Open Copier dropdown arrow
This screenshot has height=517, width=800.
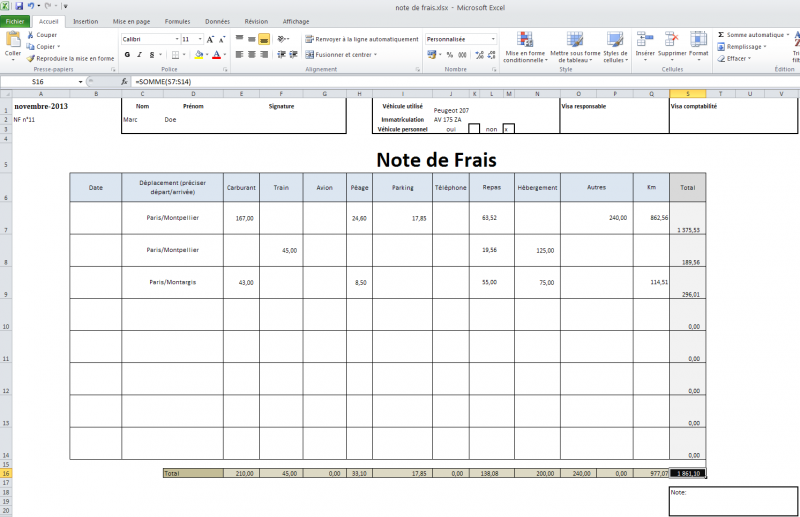[x=59, y=46]
